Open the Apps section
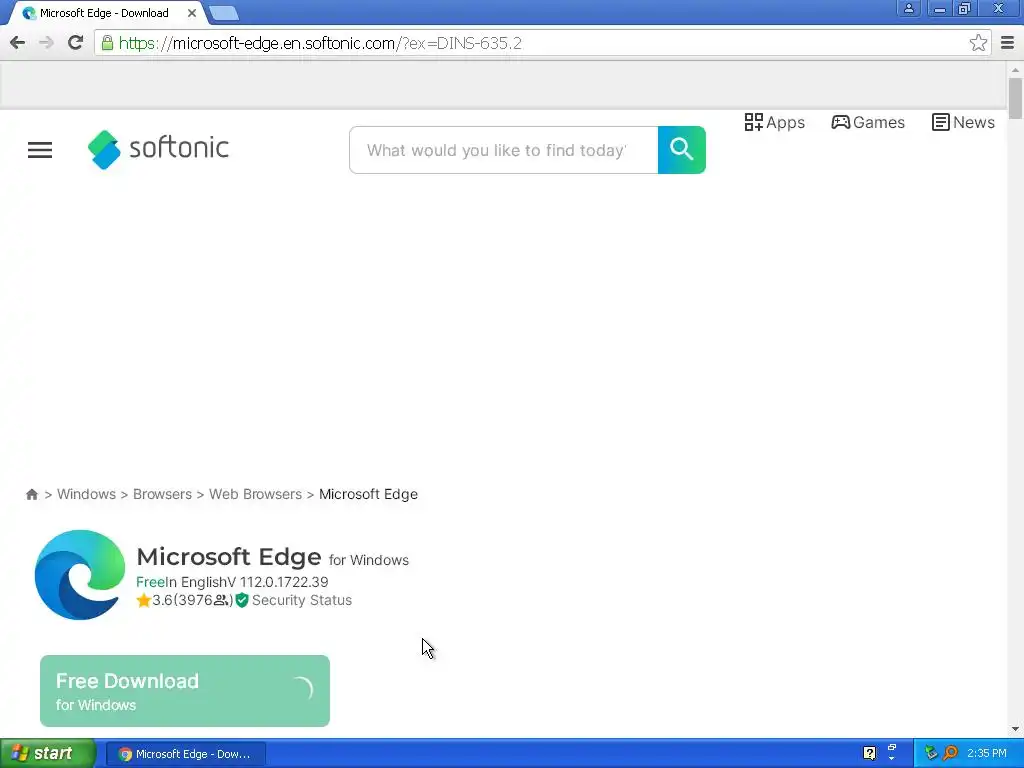This screenshot has width=1024, height=768. point(775,122)
